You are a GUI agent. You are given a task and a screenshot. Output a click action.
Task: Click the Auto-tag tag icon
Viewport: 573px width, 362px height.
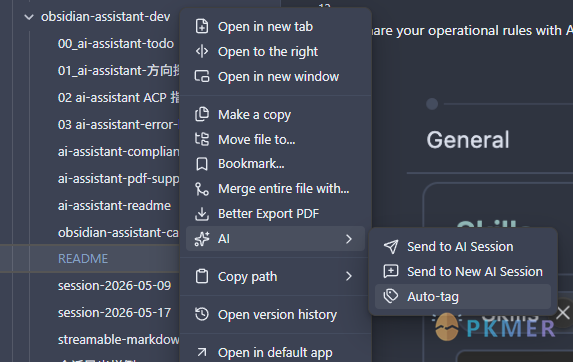[391, 296]
